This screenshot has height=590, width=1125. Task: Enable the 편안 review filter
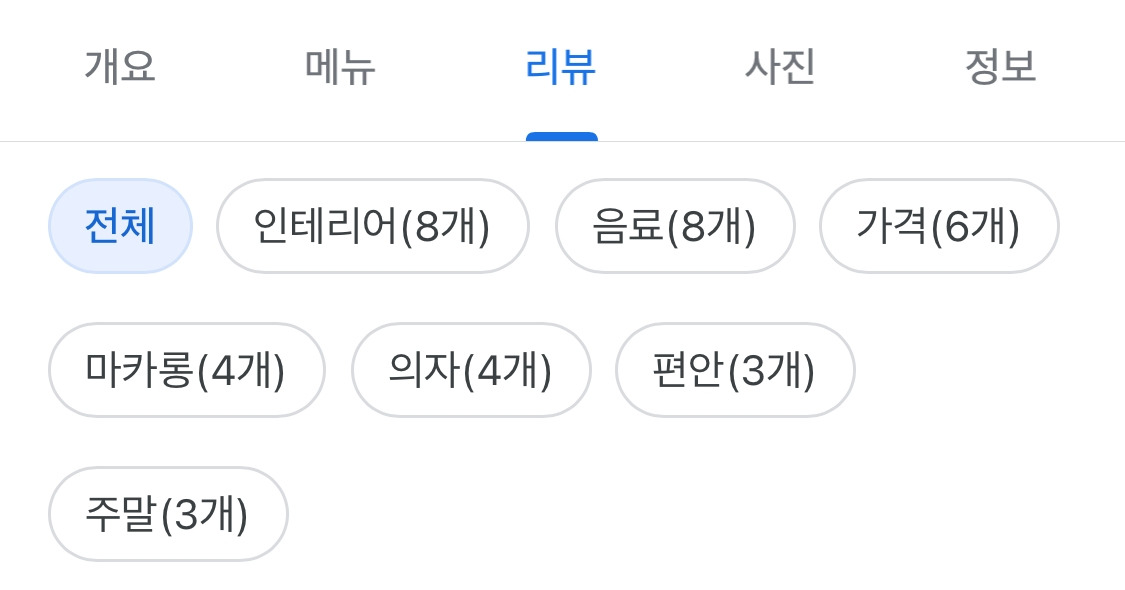coord(735,369)
